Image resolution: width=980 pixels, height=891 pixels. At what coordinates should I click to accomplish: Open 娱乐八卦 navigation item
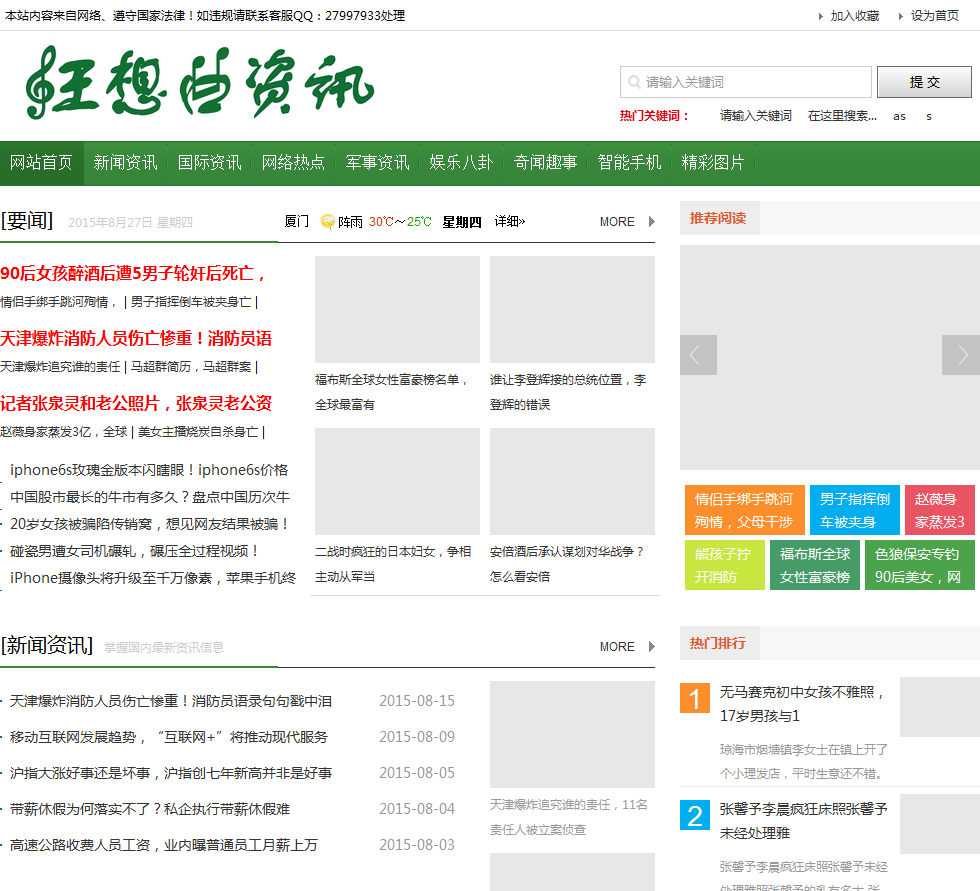point(461,162)
